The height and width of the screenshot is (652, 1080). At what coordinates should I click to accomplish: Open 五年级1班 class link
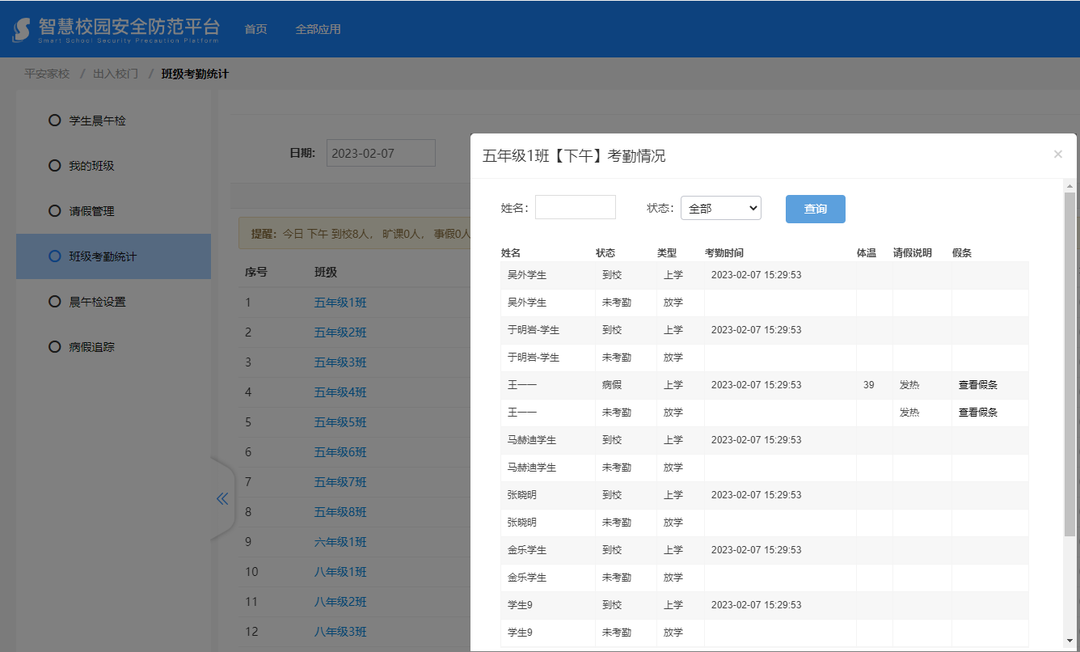tap(340, 302)
